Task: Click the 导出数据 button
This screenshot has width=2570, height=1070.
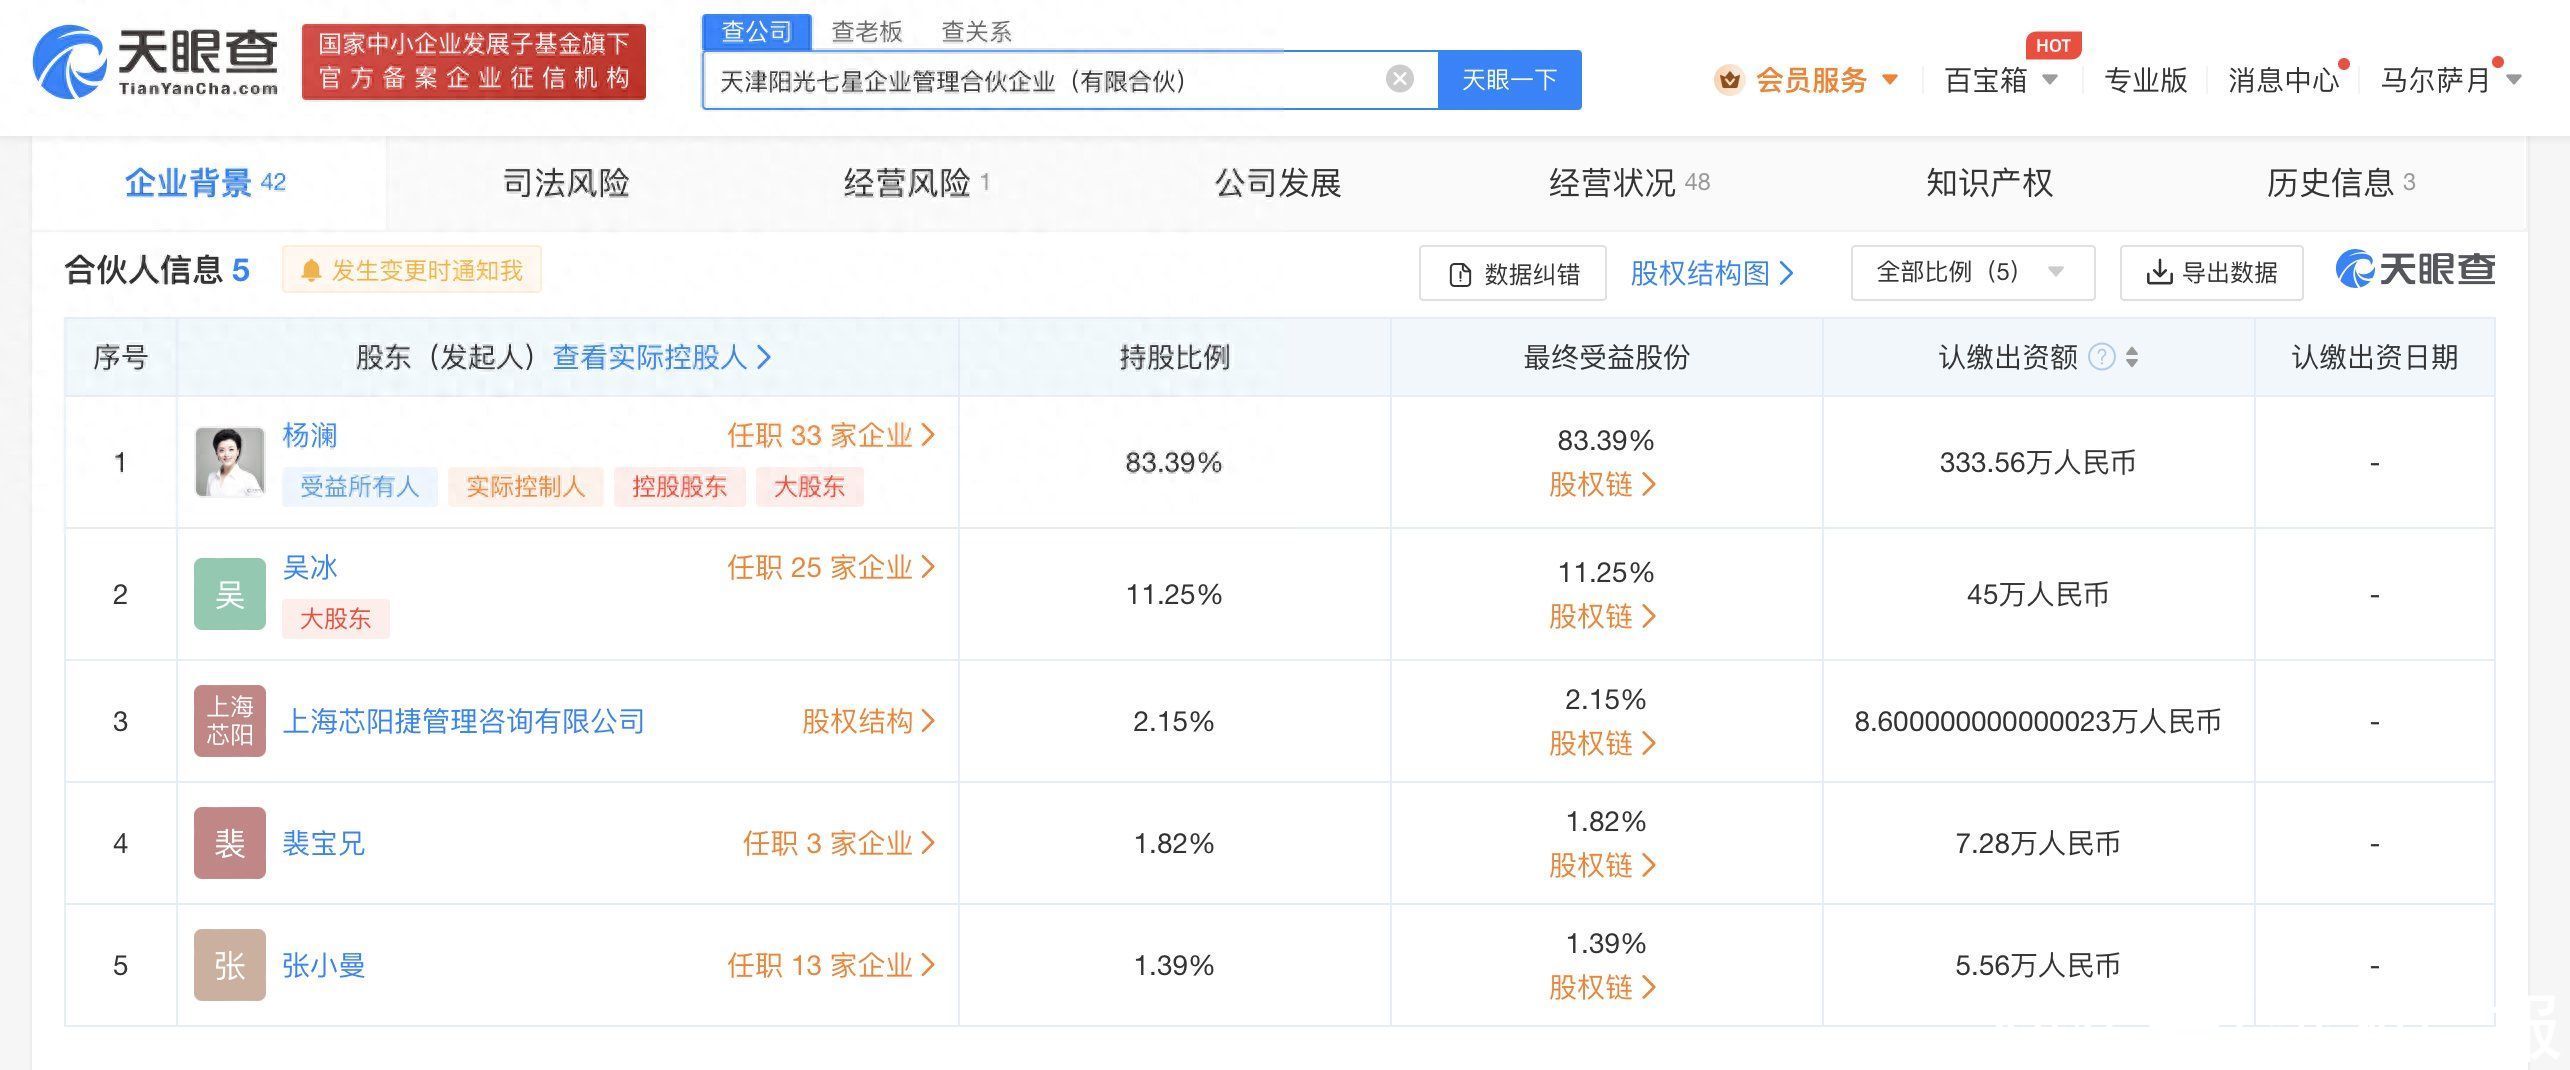Action: [2212, 272]
